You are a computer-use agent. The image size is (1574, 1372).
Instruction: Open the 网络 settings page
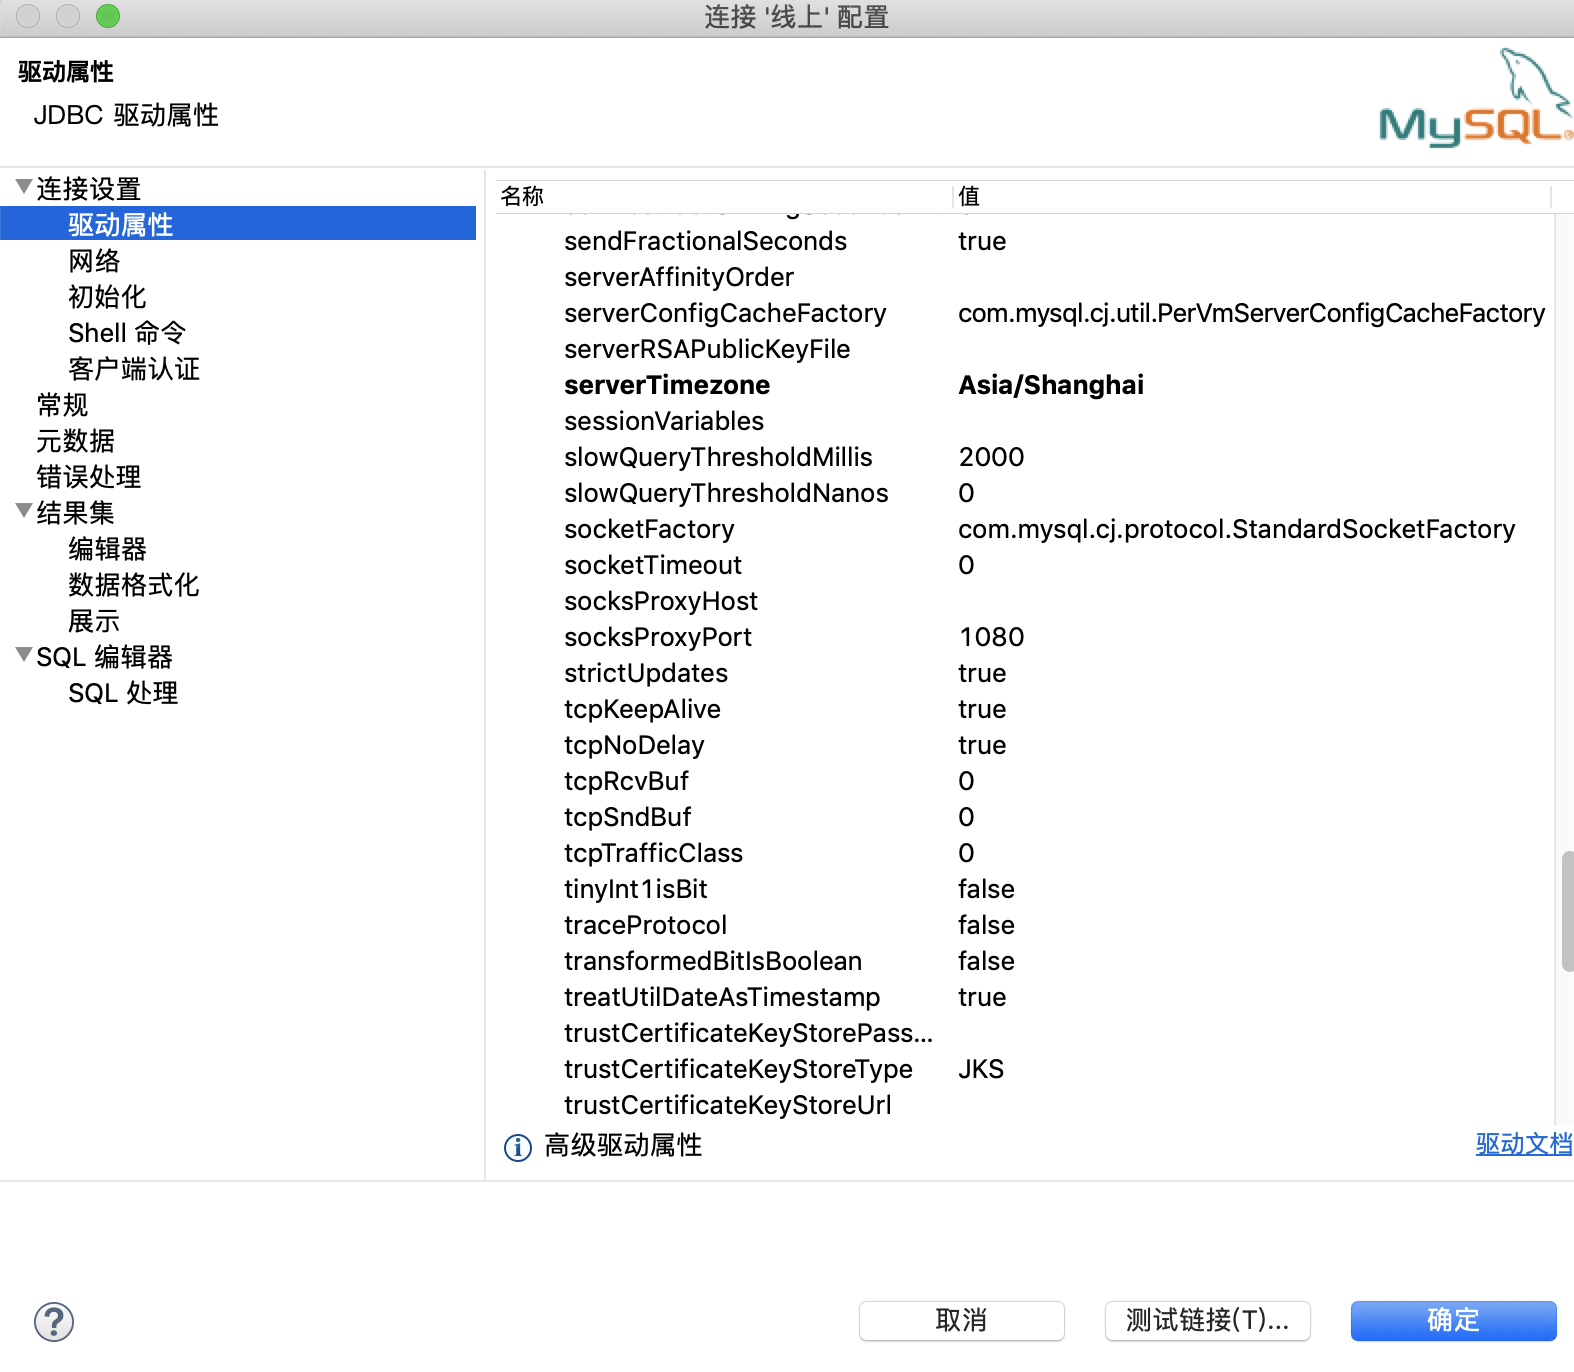click(x=94, y=261)
